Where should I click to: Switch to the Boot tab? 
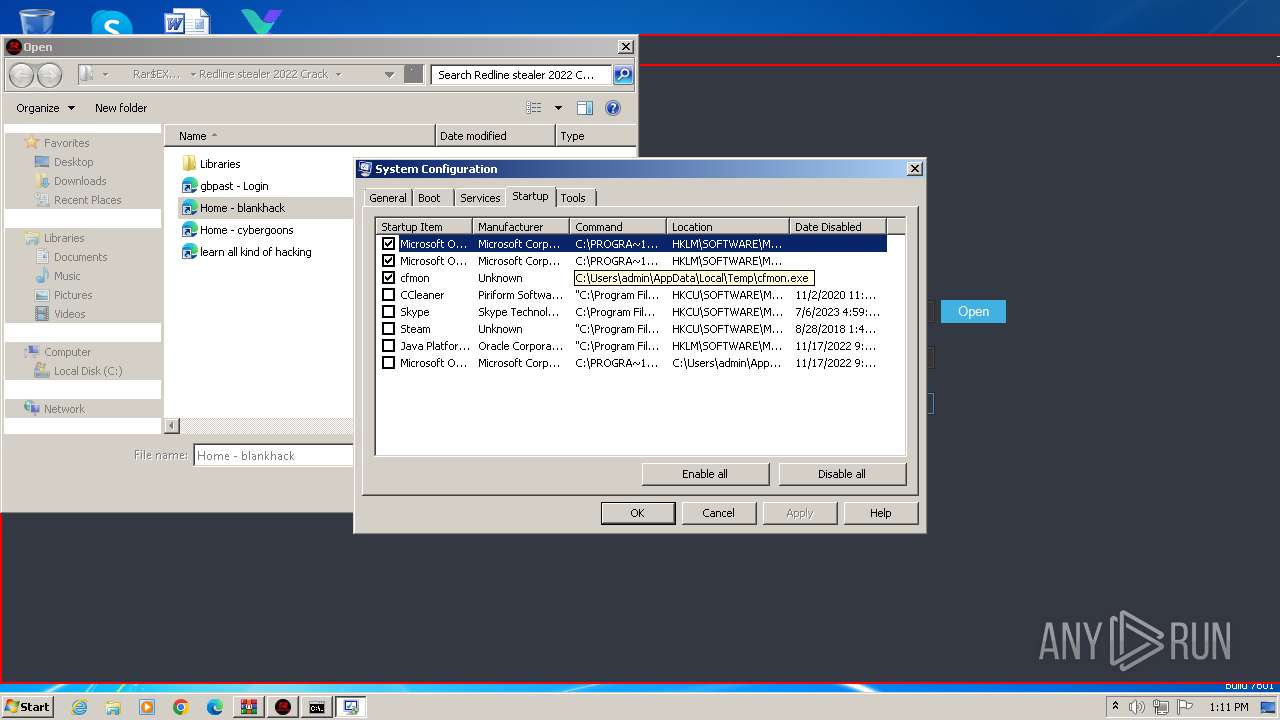point(429,198)
